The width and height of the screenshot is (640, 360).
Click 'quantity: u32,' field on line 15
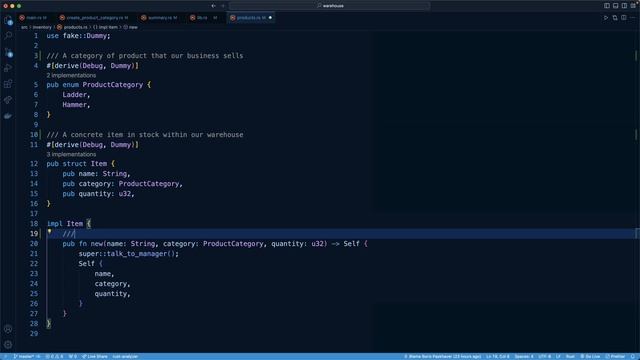click(107, 194)
